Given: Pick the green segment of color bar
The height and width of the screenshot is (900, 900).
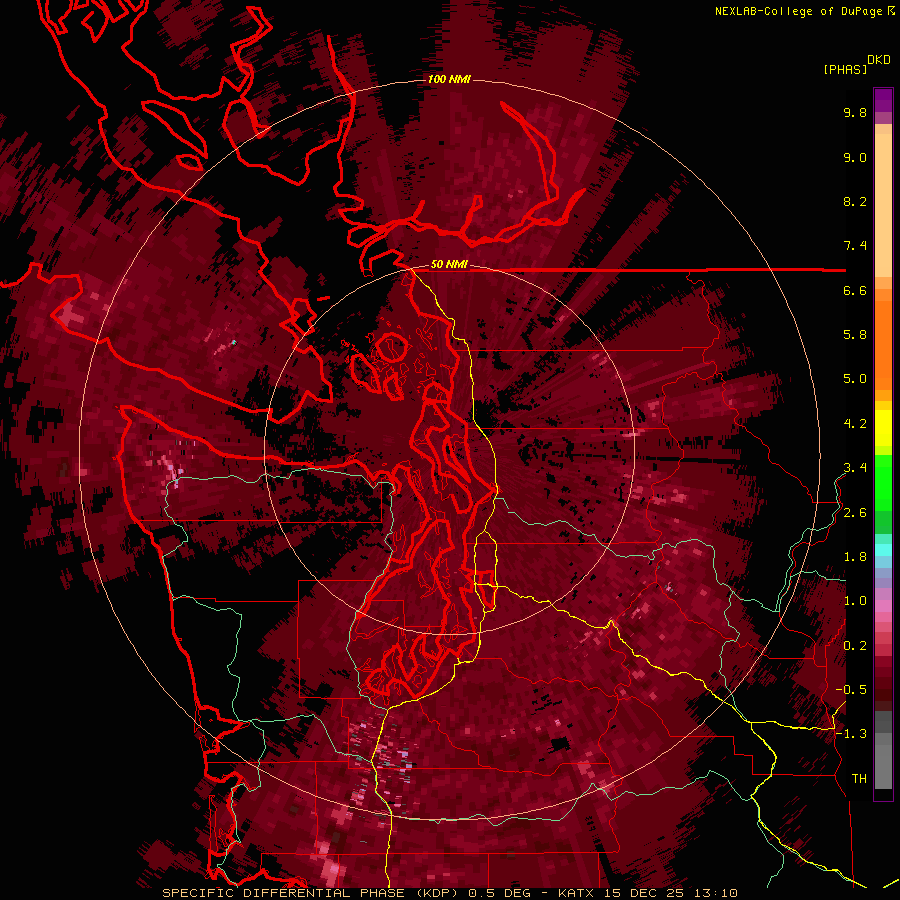Looking at the screenshot, I should 883,485.
